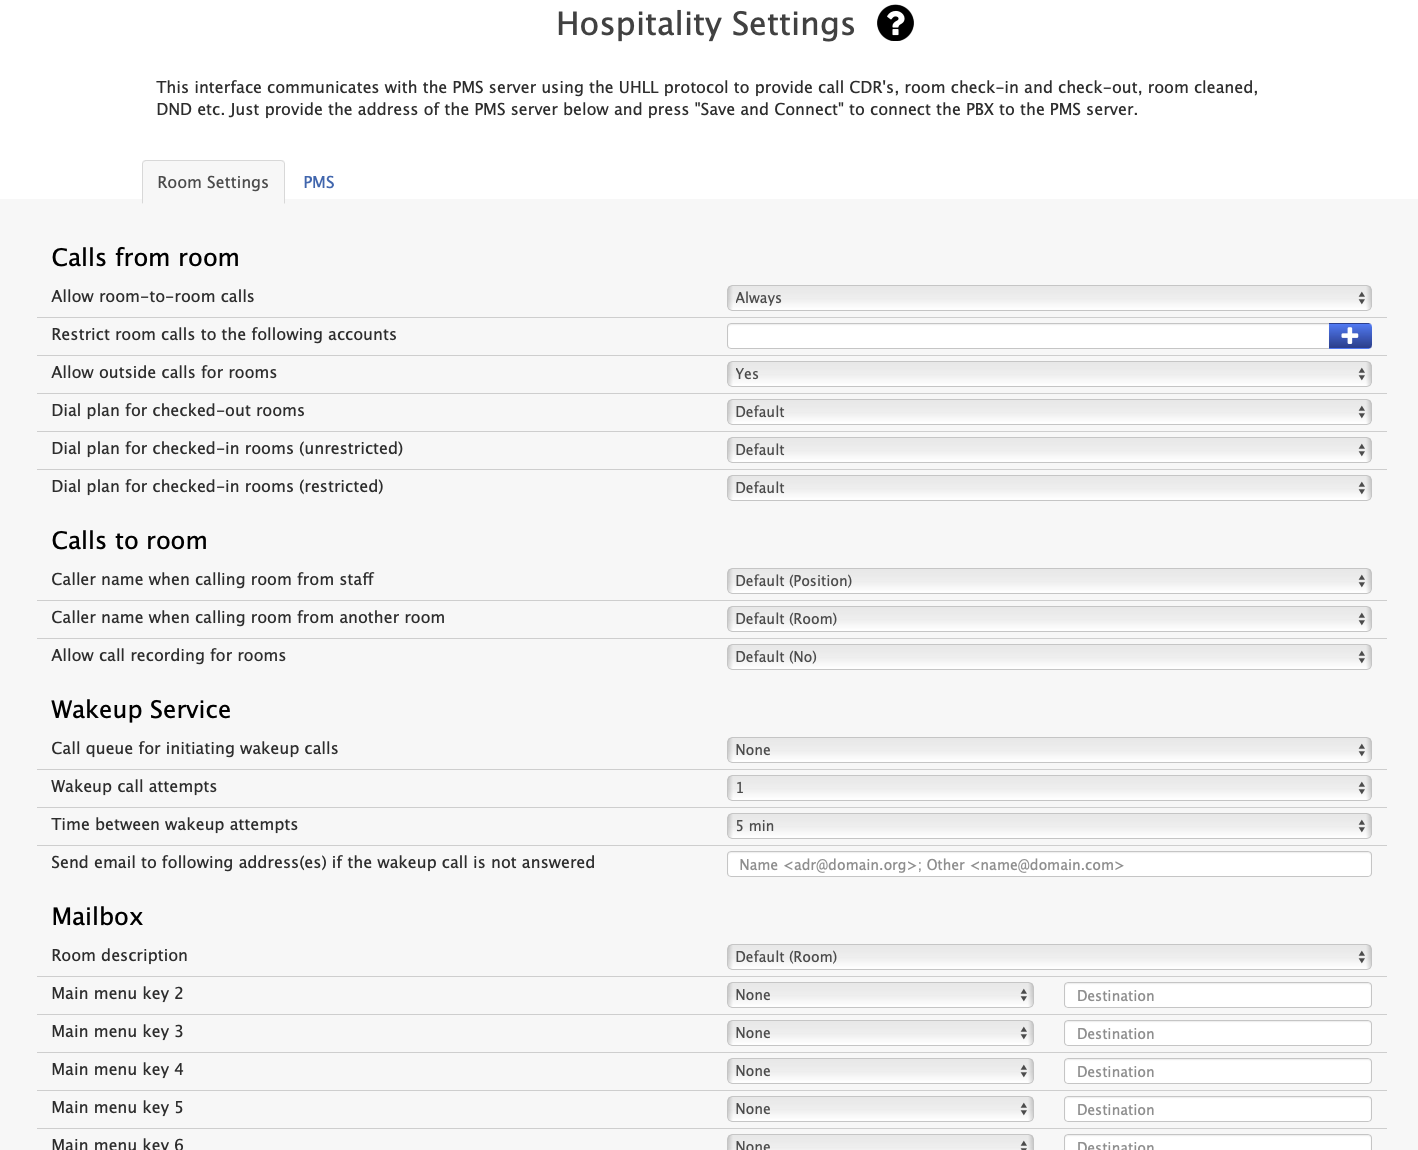Open the Allow room-to-room calls dropdown
1418x1150 pixels.
pyautogui.click(x=1048, y=298)
